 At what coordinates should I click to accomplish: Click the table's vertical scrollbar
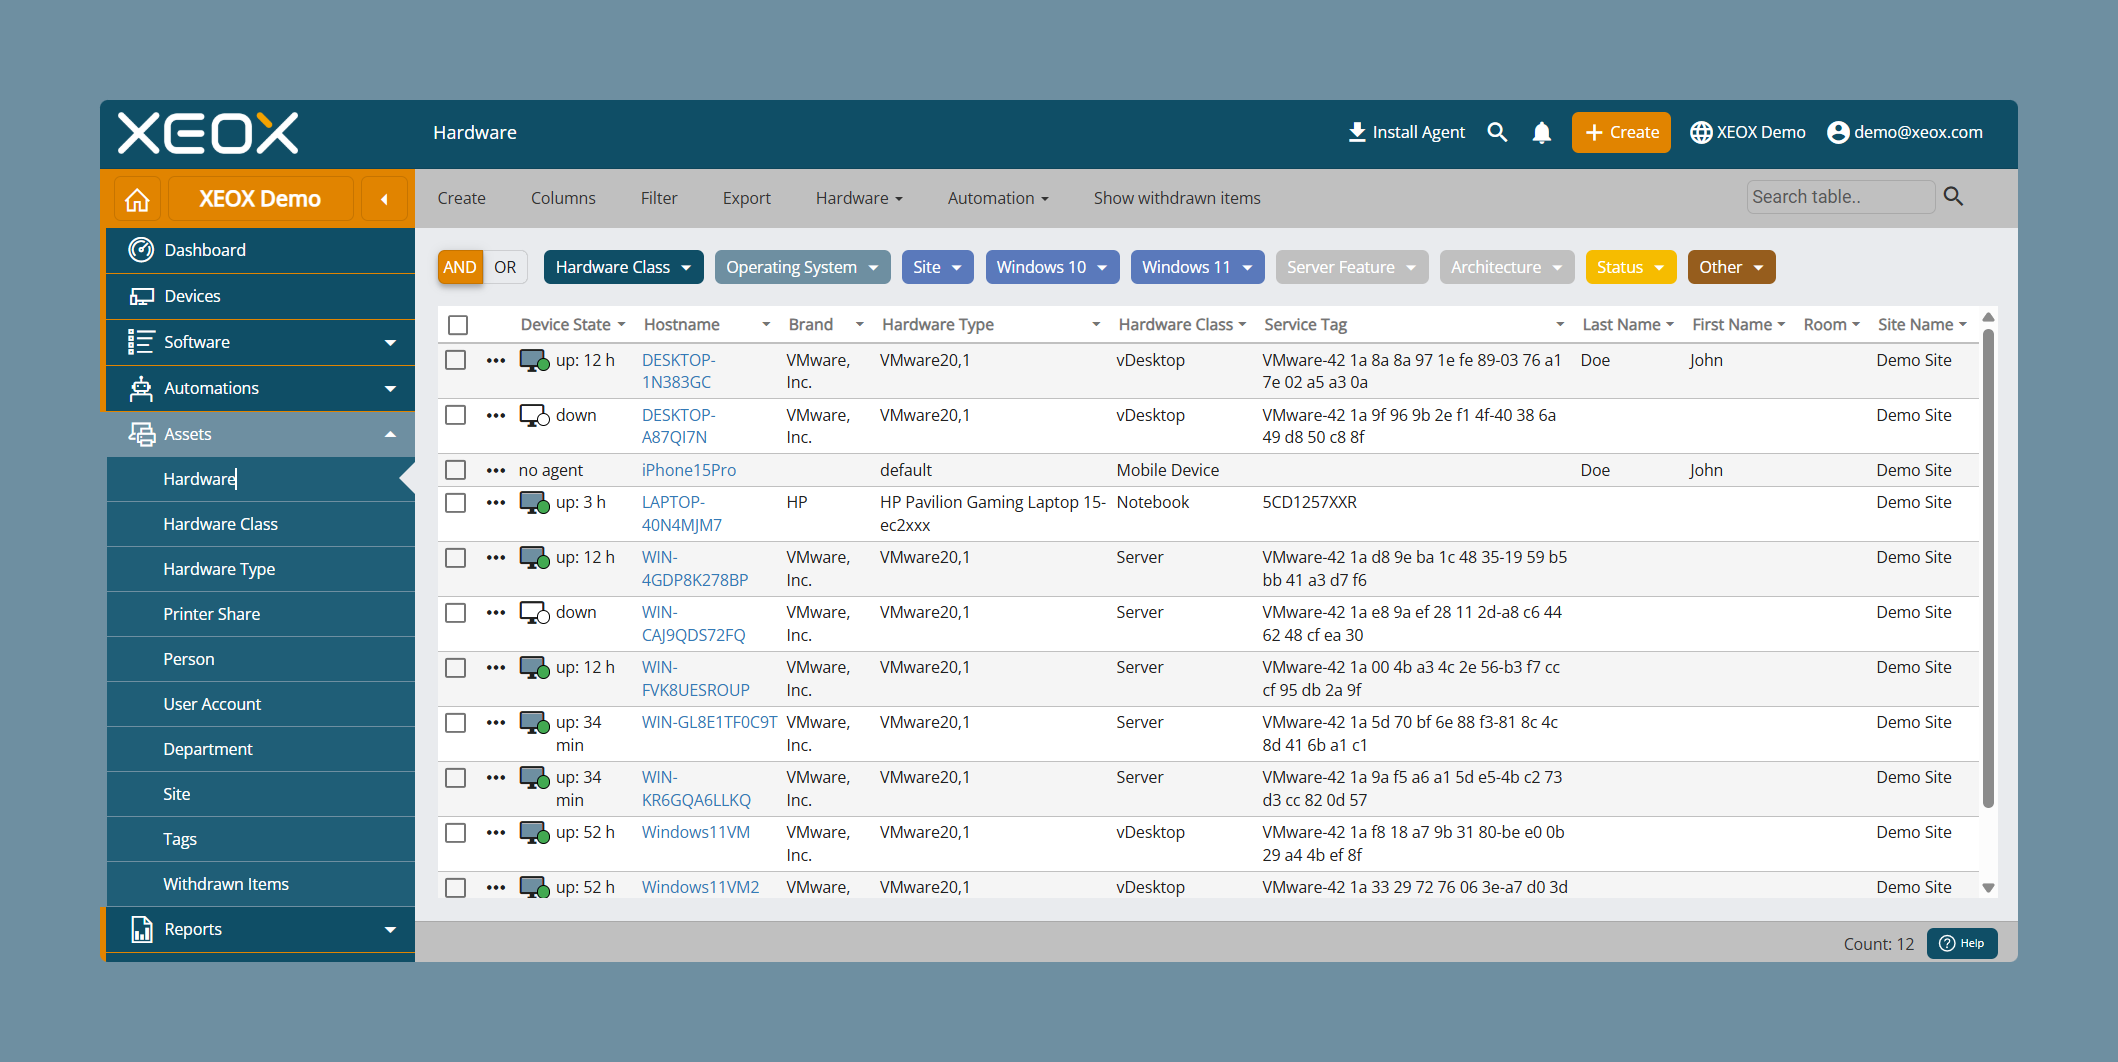[x=1988, y=570]
